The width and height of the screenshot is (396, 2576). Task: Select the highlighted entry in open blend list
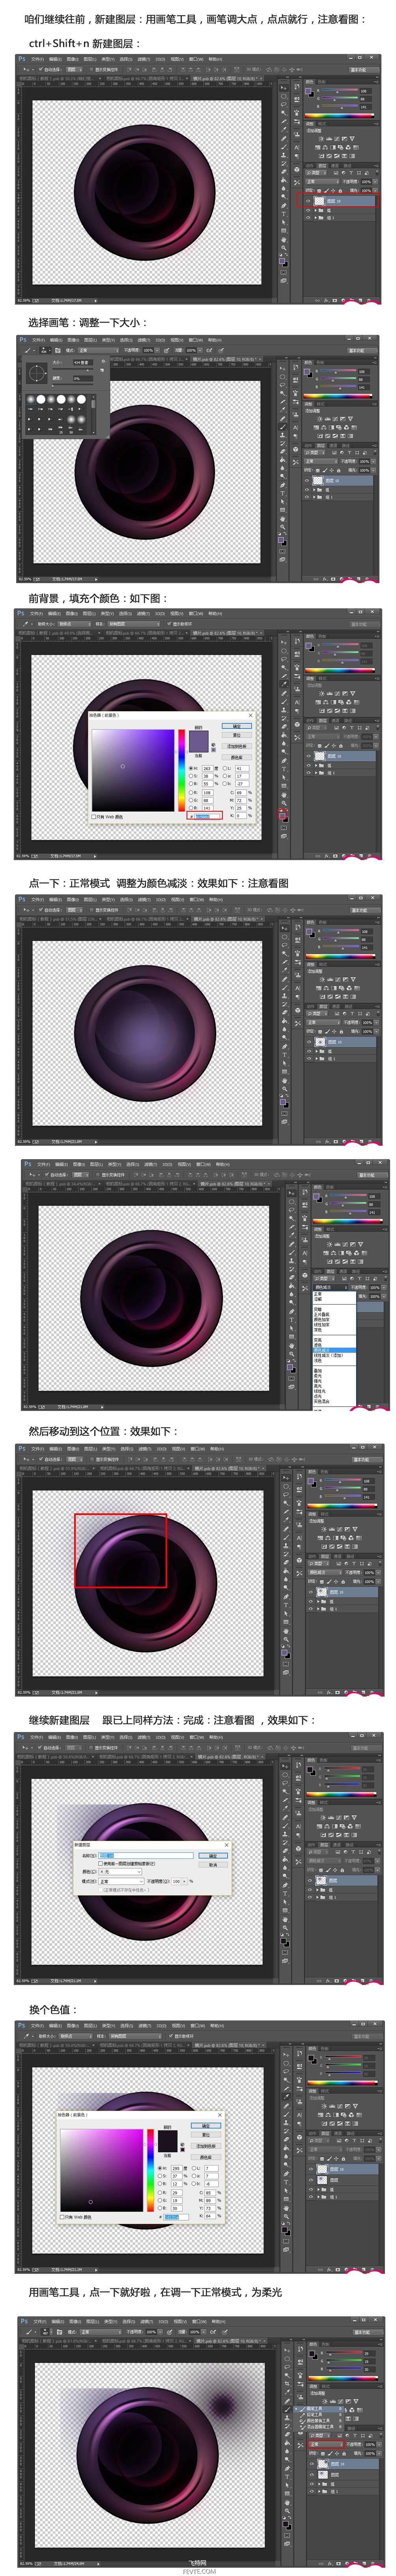pos(334,1351)
